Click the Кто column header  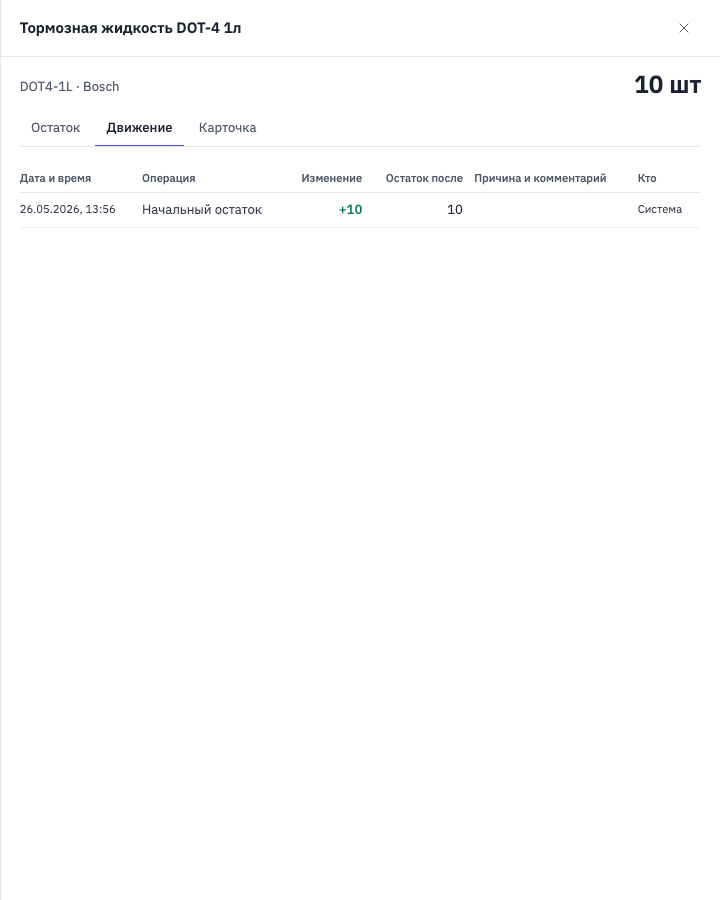[x=647, y=178]
